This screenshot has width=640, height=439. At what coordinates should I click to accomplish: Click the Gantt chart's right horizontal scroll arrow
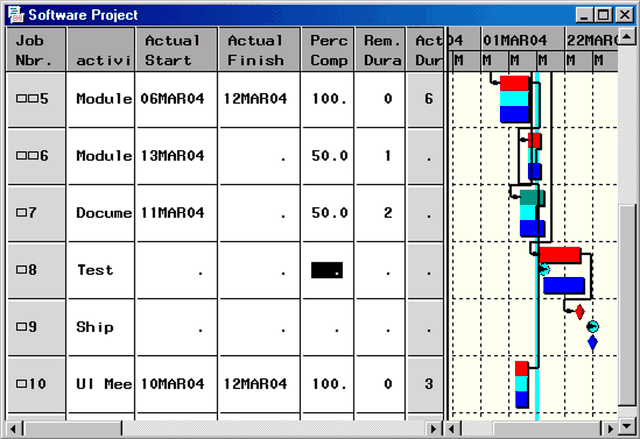(610, 429)
